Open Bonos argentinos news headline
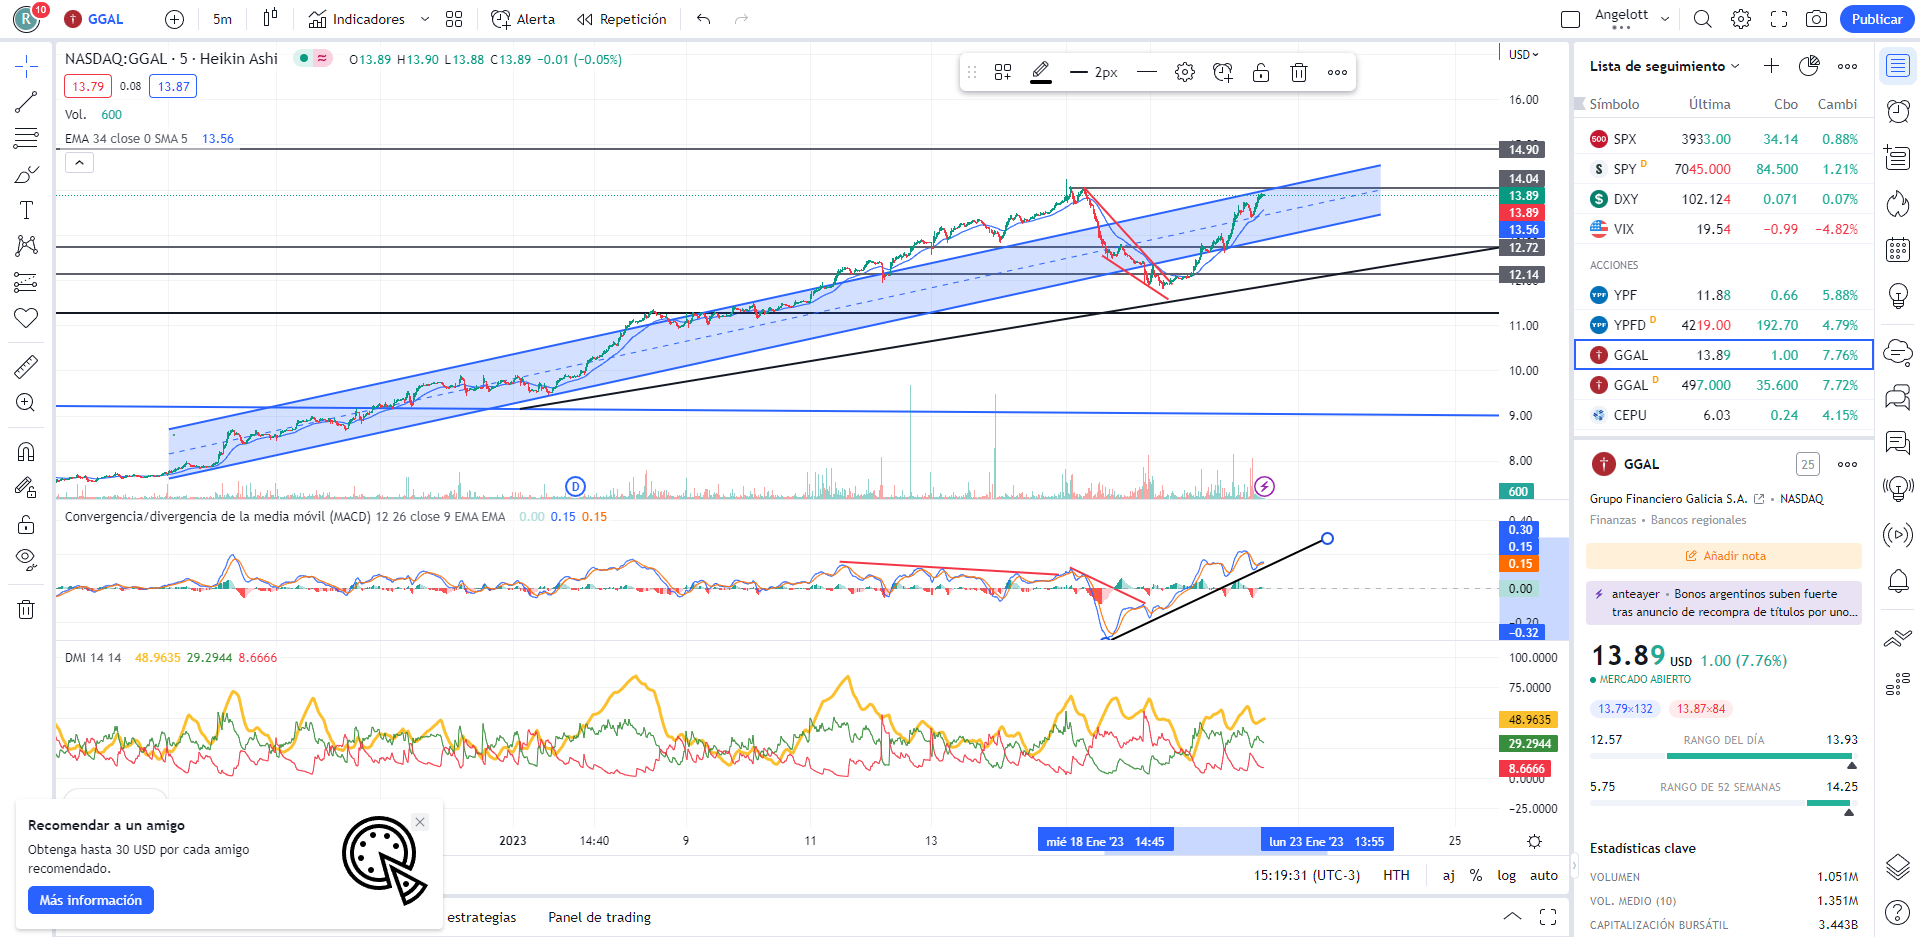This screenshot has width=1920, height=937. (x=1724, y=603)
